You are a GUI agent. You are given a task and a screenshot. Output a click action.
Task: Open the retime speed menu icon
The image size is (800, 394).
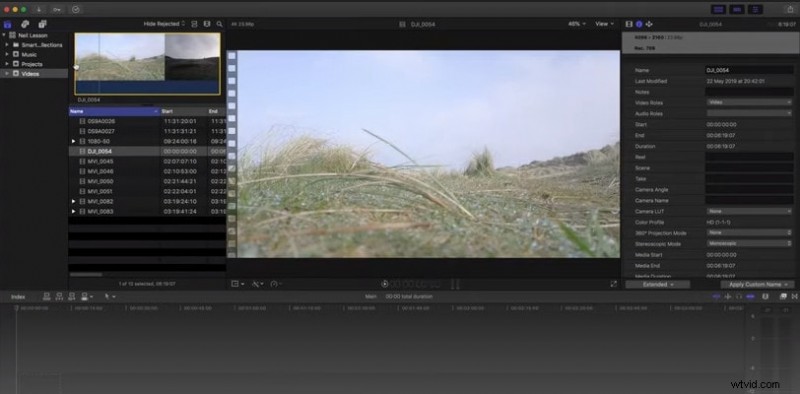click(276, 284)
